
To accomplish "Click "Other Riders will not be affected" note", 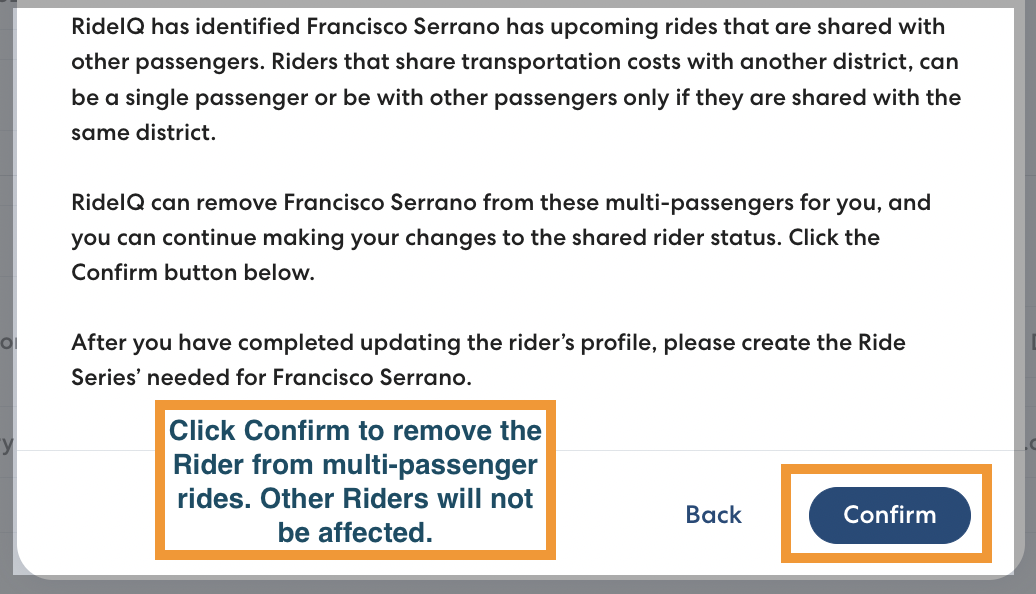I will (x=355, y=516).
